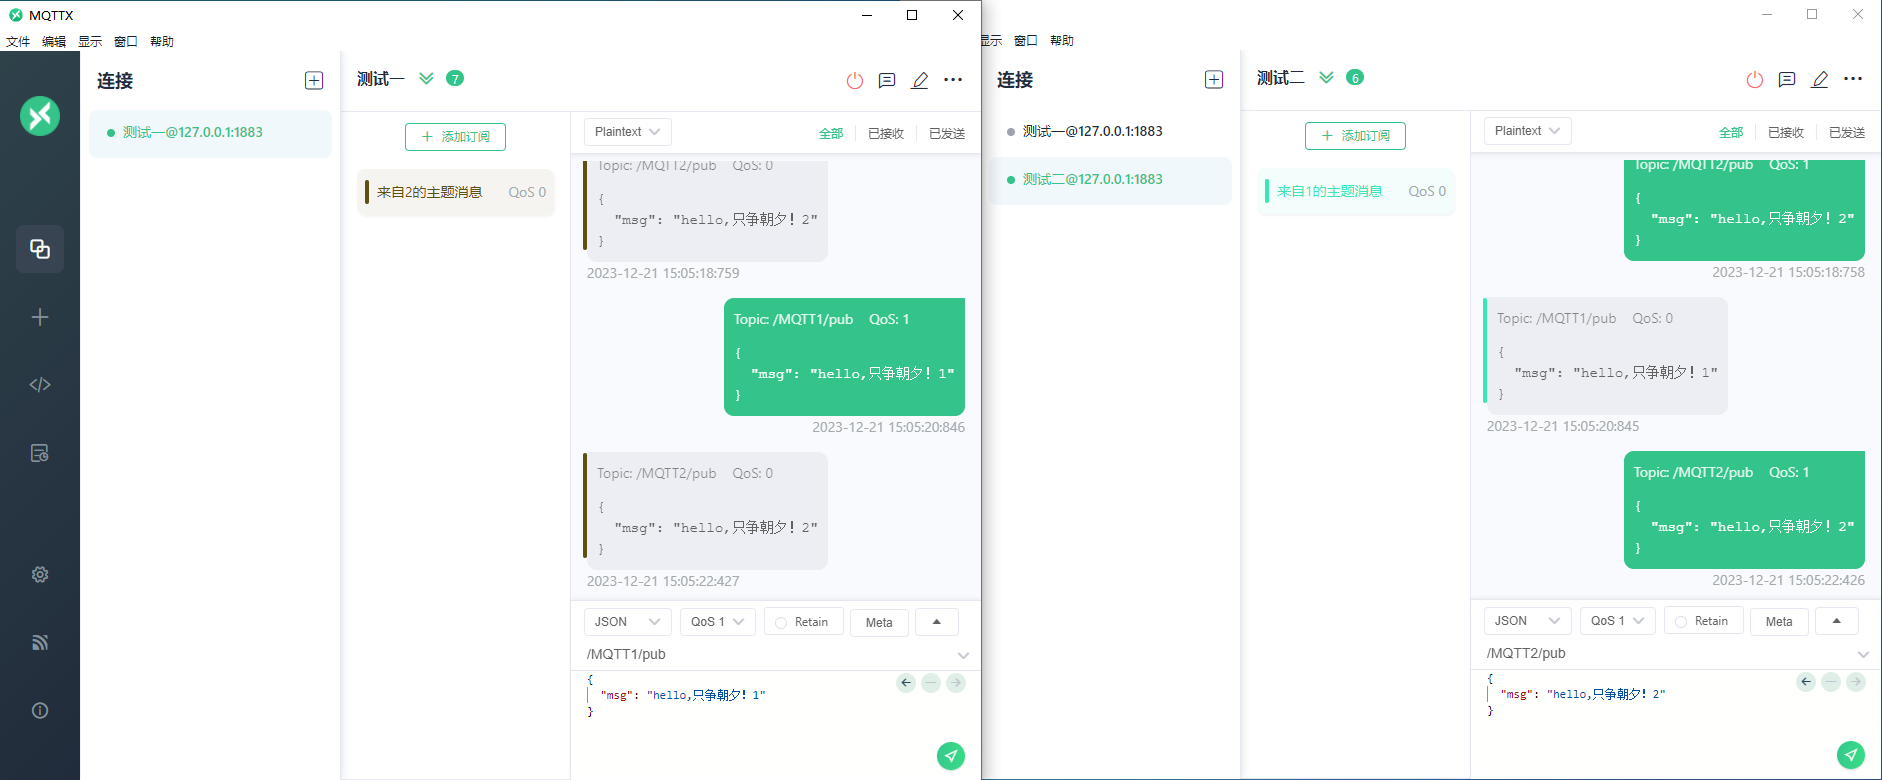
Task: Open the 窗口 menu in left window
Action: click(x=126, y=42)
